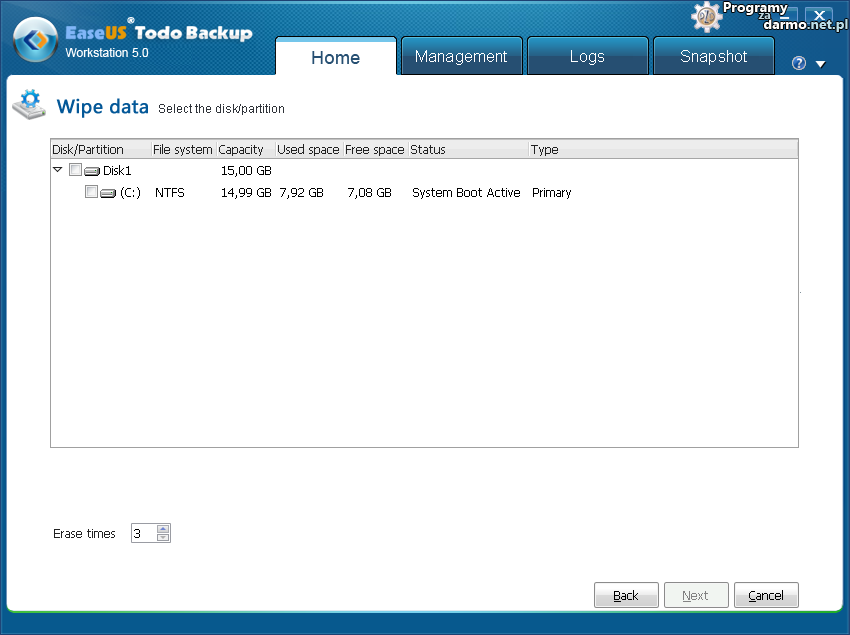This screenshot has width=850, height=635.
Task: Open help via the question mark icon
Action: 798,64
